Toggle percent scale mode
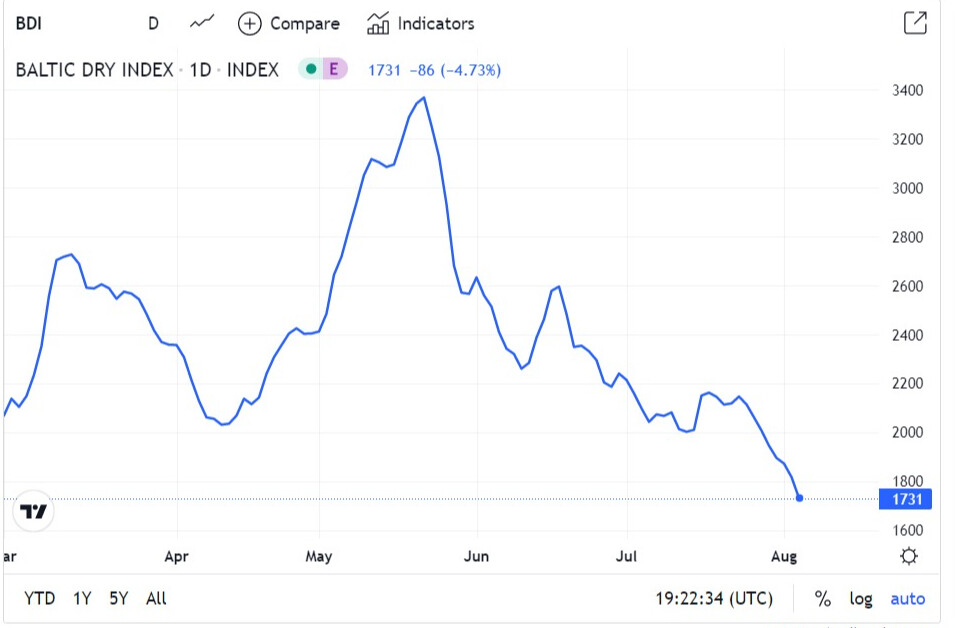 coord(822,599)
